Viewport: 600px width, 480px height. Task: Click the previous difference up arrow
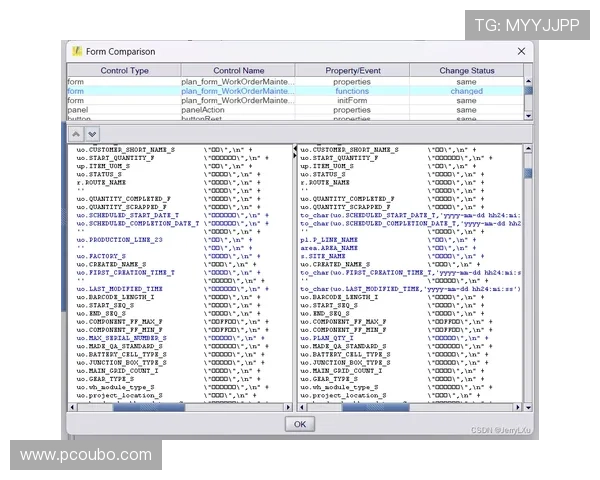[75, 133]
